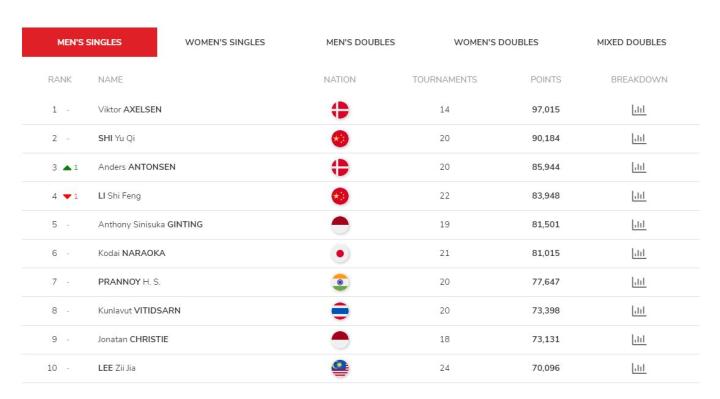The width and height of the screenshot is (720, 399).
Task: Open Viktor Axelsen's points breakdown chart icon
Action: coord(639,110)
